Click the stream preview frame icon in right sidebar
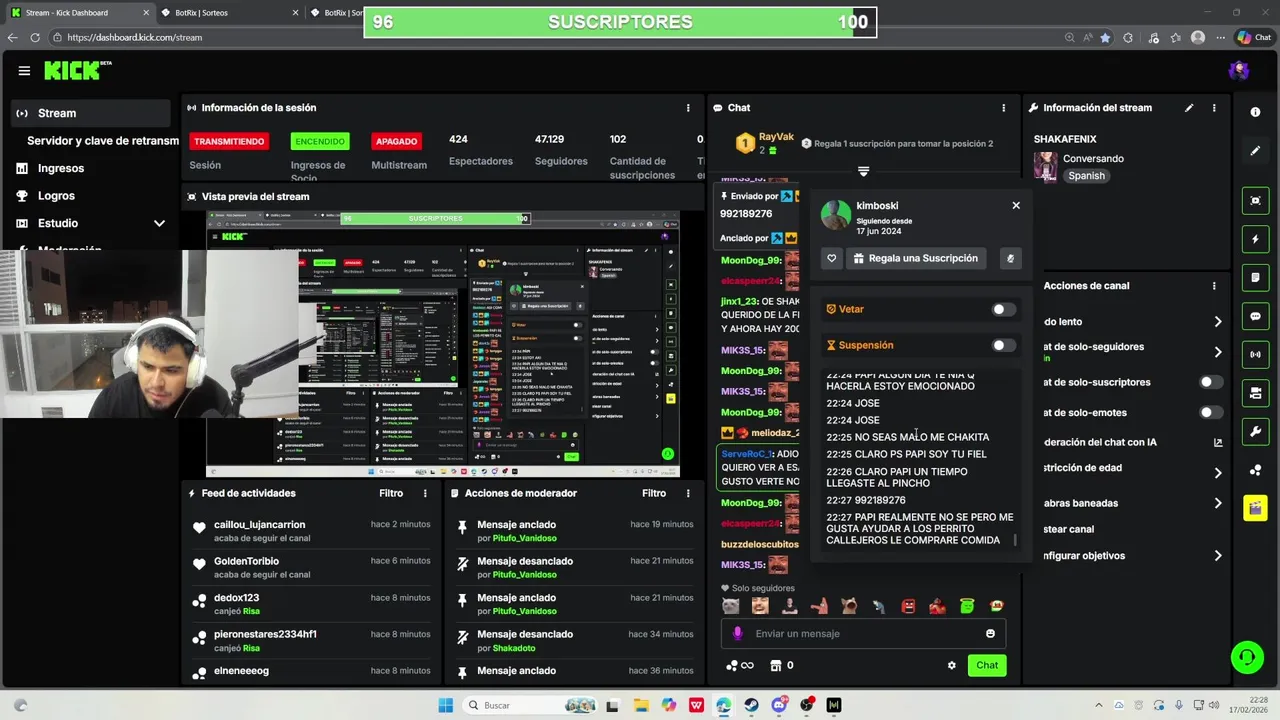Viewport: 1280px width, 720px height. [x=1255, y=201]
